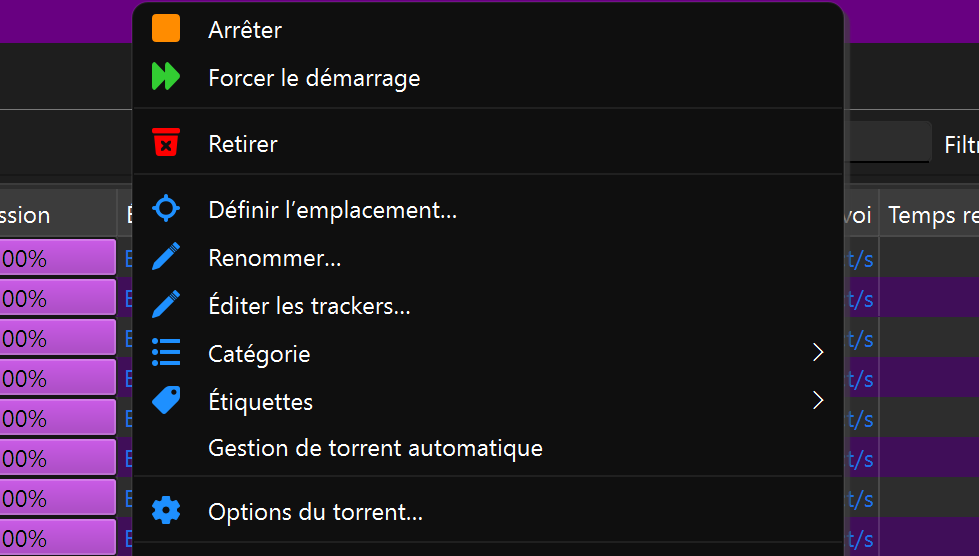Click the blue tag icon for Étiquettes
Image resolution: width=979 pixels, height=556 pixels.
click(x=165, y=401)
